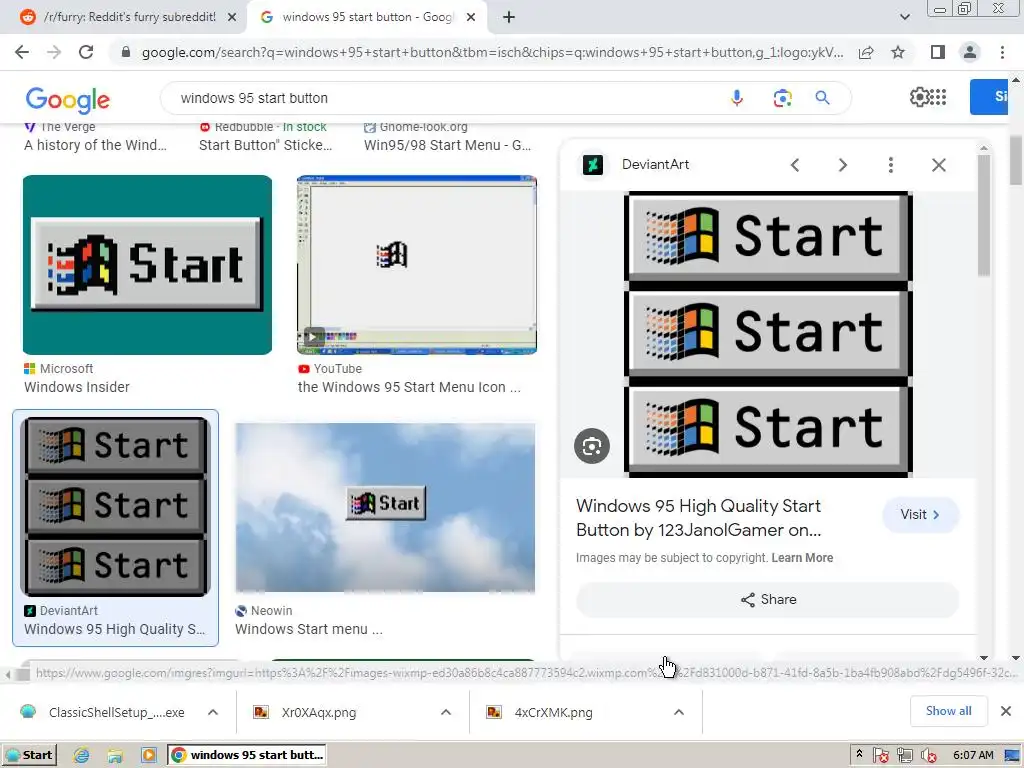Open the Windows Start menu ... Neowin caption
The image size is (1024, 768).
[x=309, y=629]
